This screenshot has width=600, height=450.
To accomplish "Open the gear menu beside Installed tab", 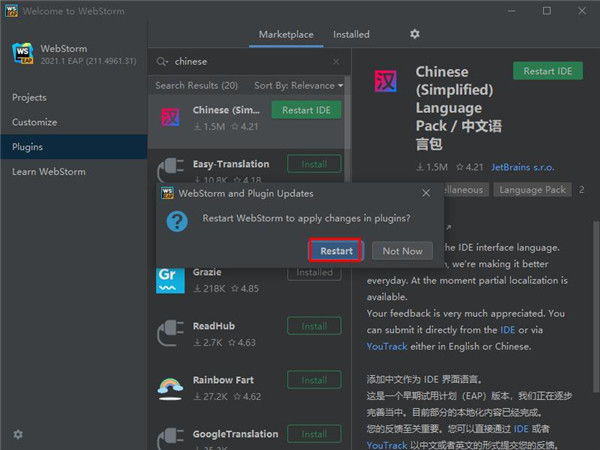I will [415, 34].
